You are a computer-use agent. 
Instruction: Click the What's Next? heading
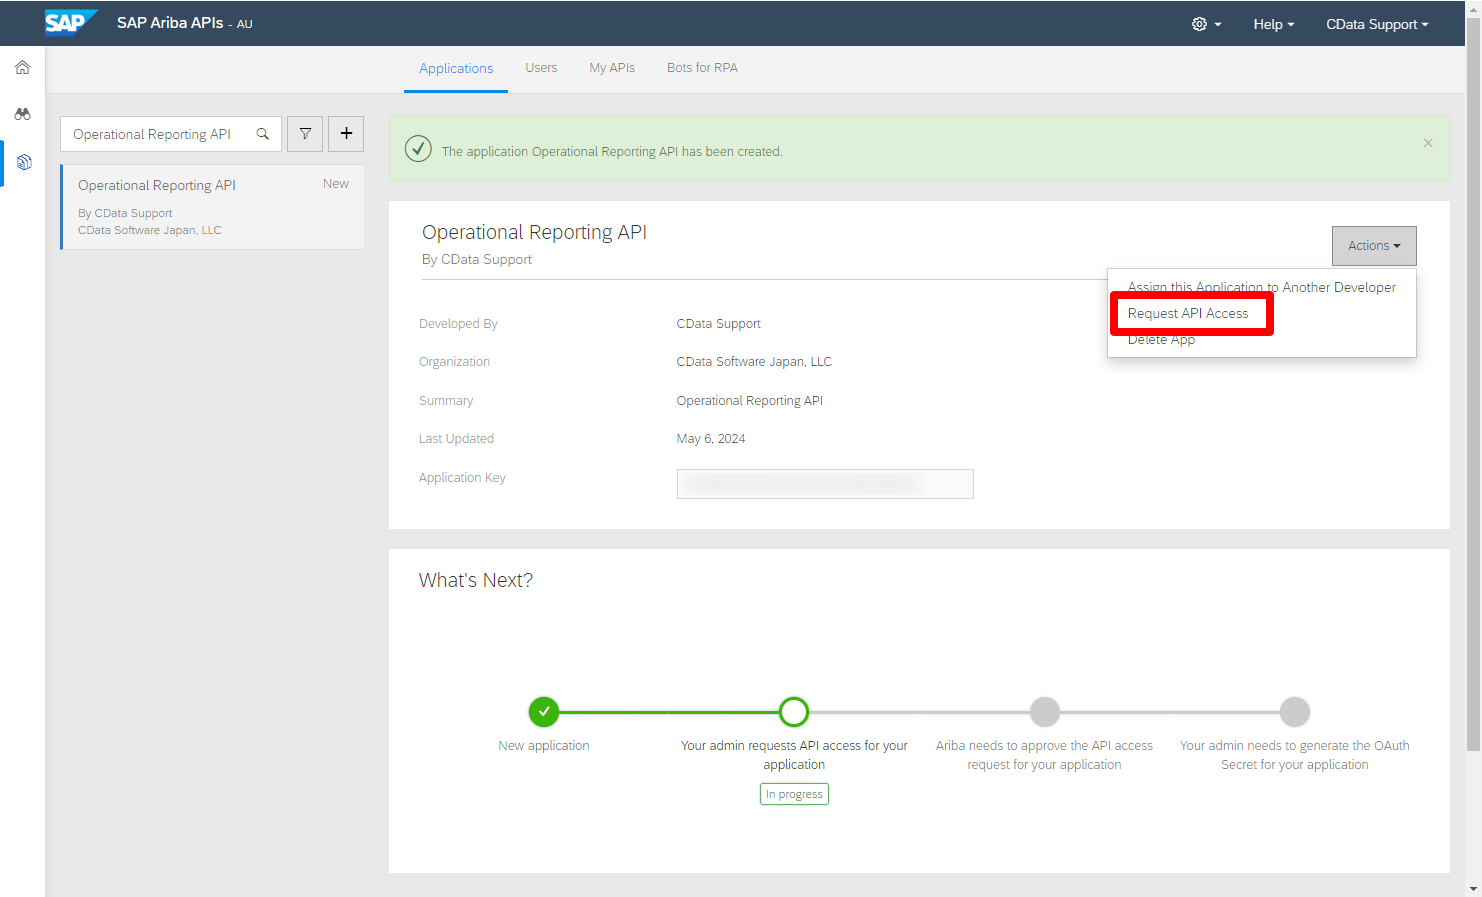tap(476, 581)
